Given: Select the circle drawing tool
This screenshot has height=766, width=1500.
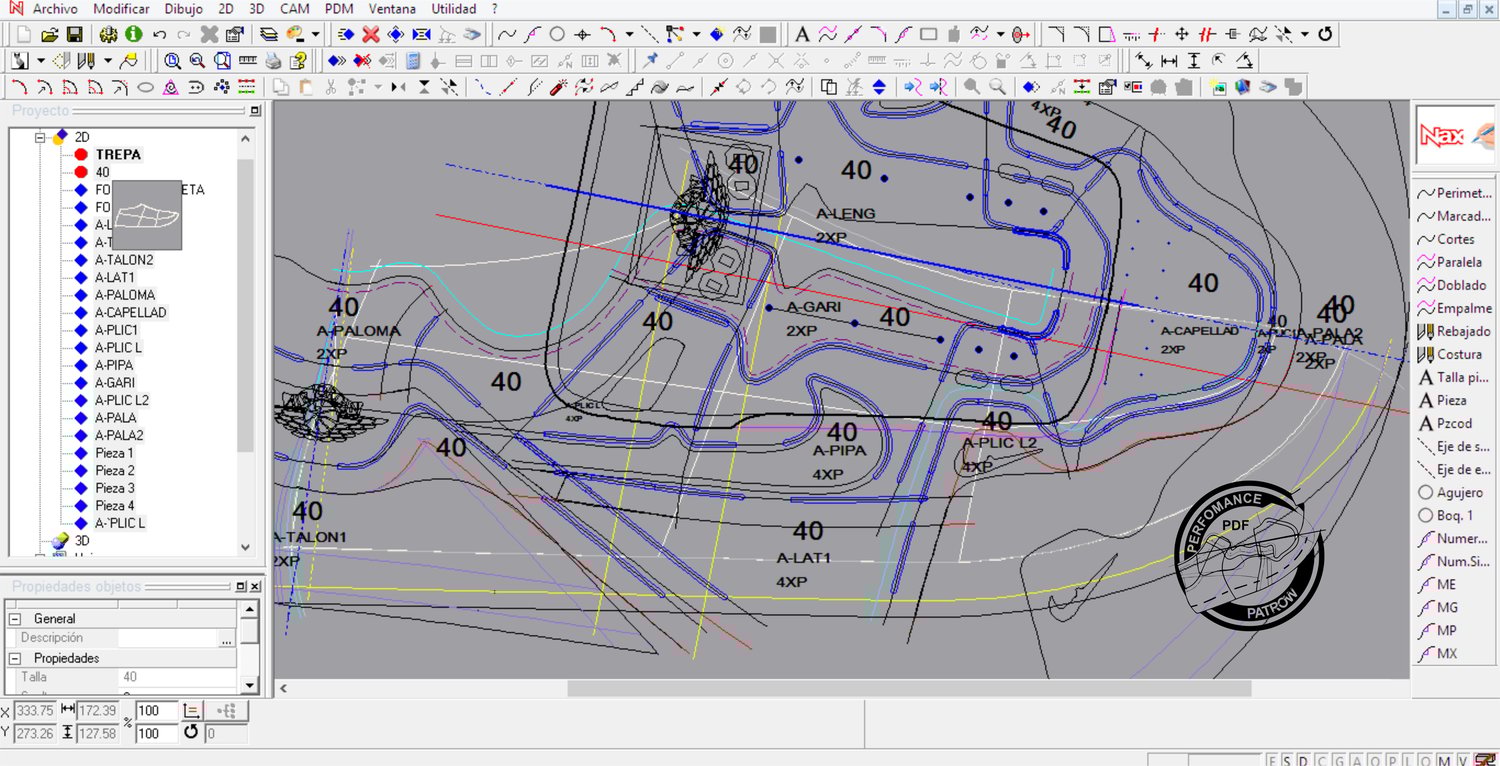Looking at the screenshot, I should pyautogui.click(x=558, y=35).
